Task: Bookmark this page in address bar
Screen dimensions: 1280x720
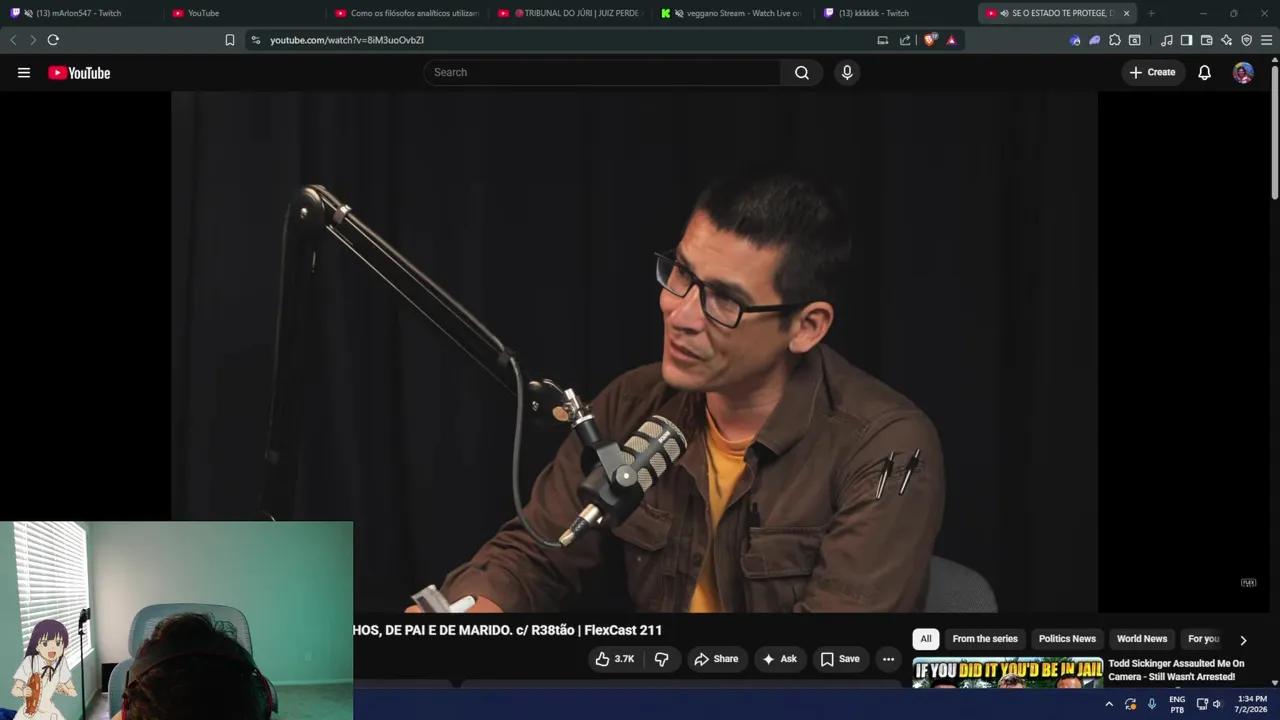Action: [230, 40]
